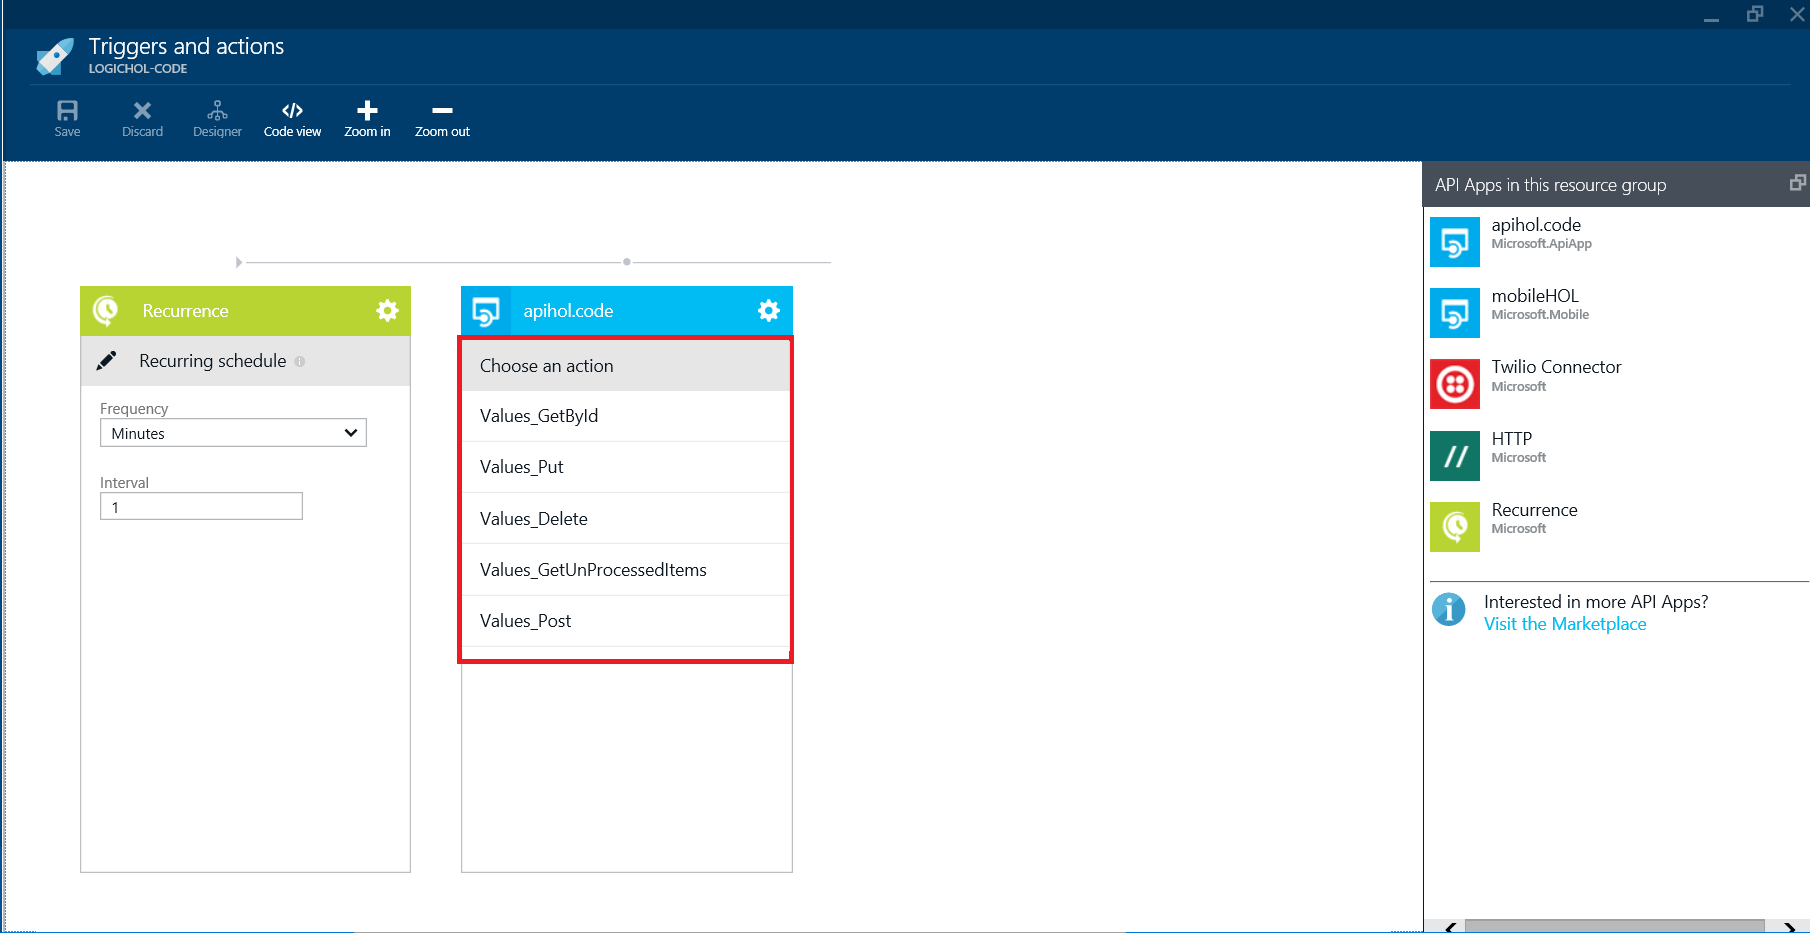1810x933 pixels.
Task: Click the apihol.code name in the API Apps list
Action: pyautogui.click(x=1536, y=225)
